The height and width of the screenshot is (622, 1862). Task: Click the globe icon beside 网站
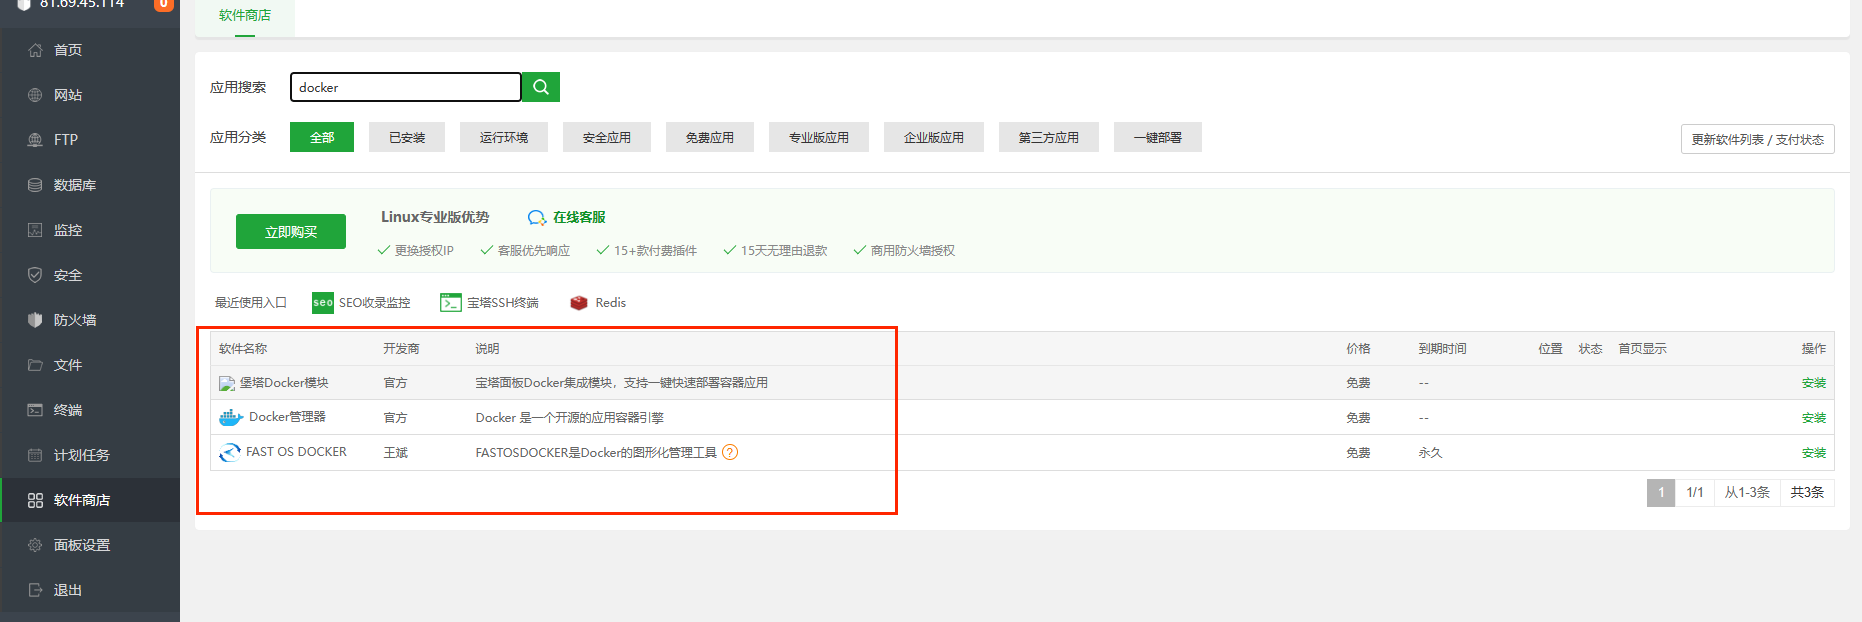(x=35, y=95)
